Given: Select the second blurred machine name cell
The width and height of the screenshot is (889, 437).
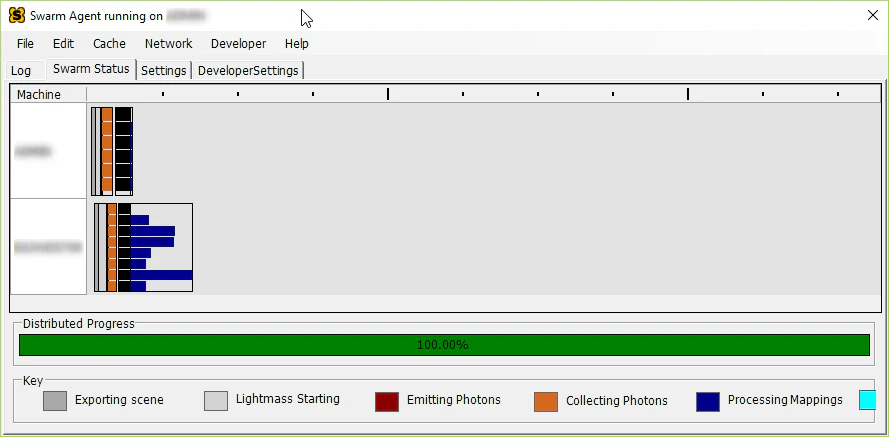Looking at the screenshot, I should coord(48,247).
